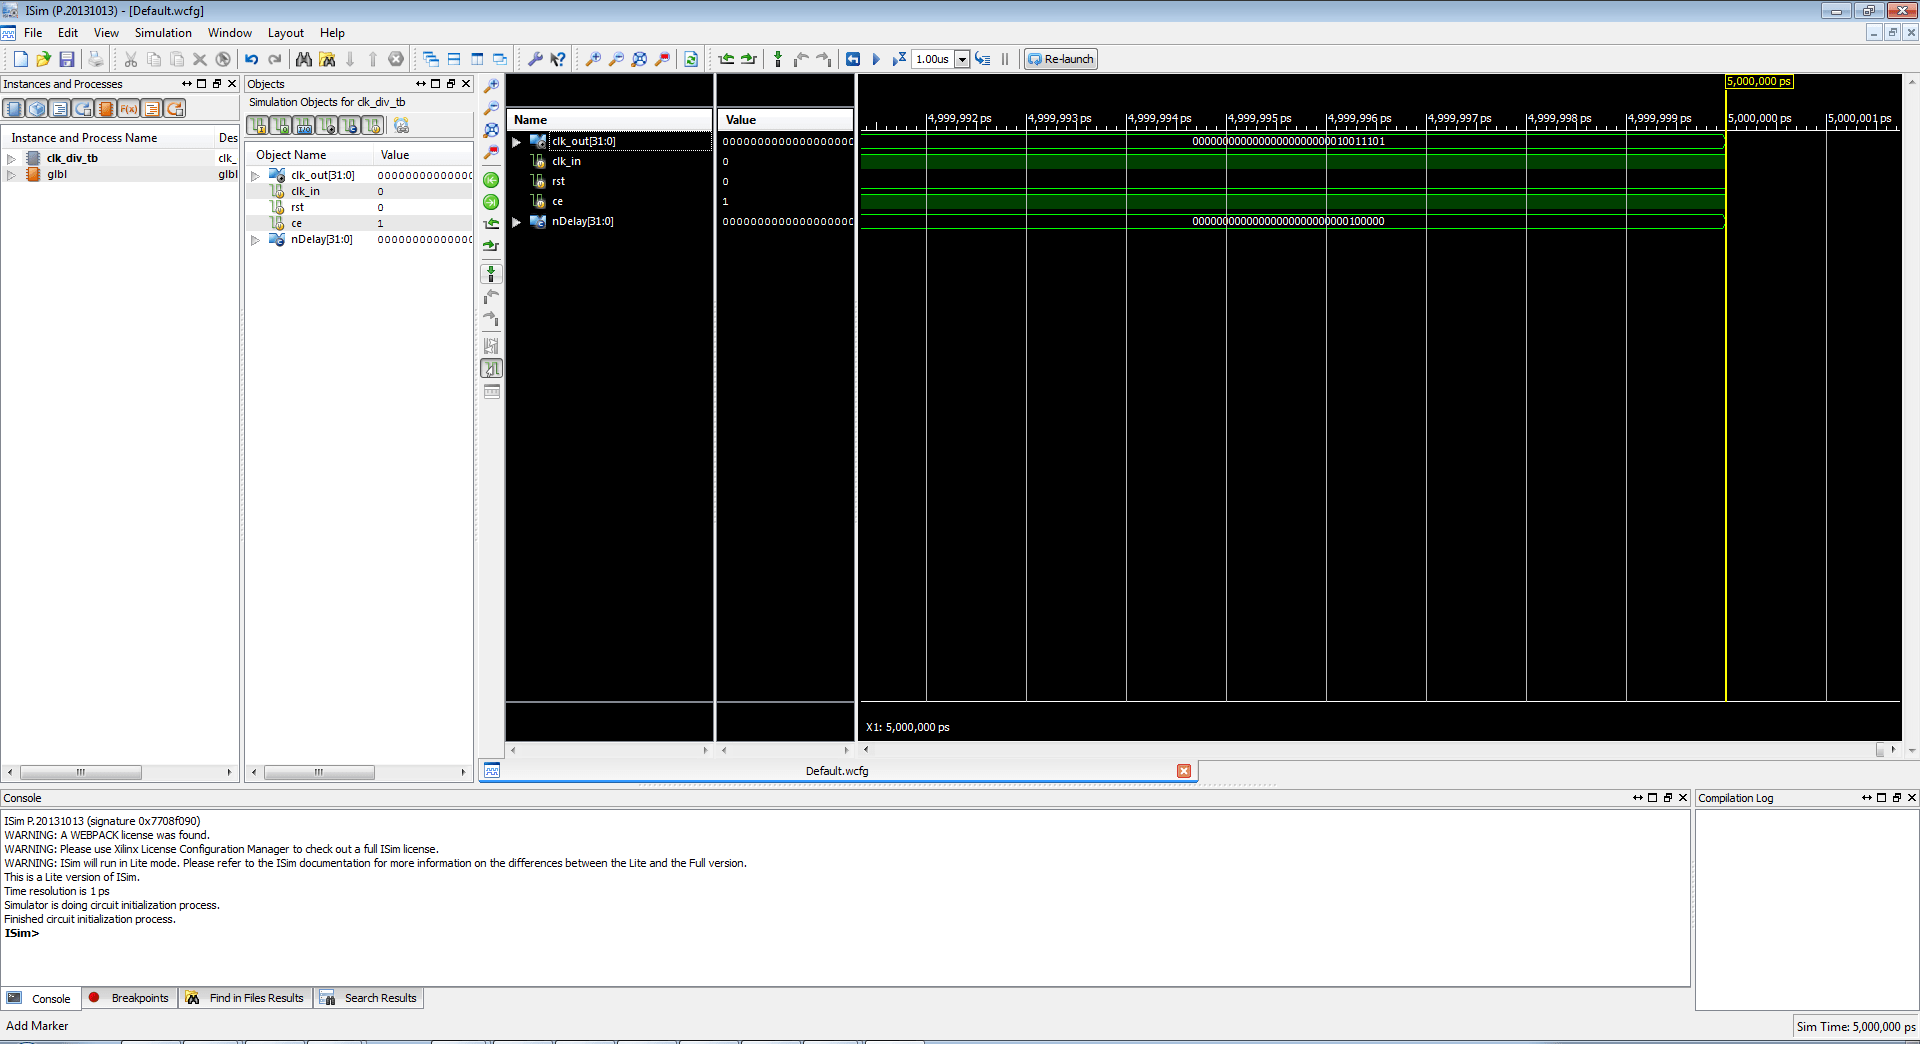Viewport: 1920px width, 1045px height.
Task: Click the Break pause icon
Action: [x=1005, y=59]
